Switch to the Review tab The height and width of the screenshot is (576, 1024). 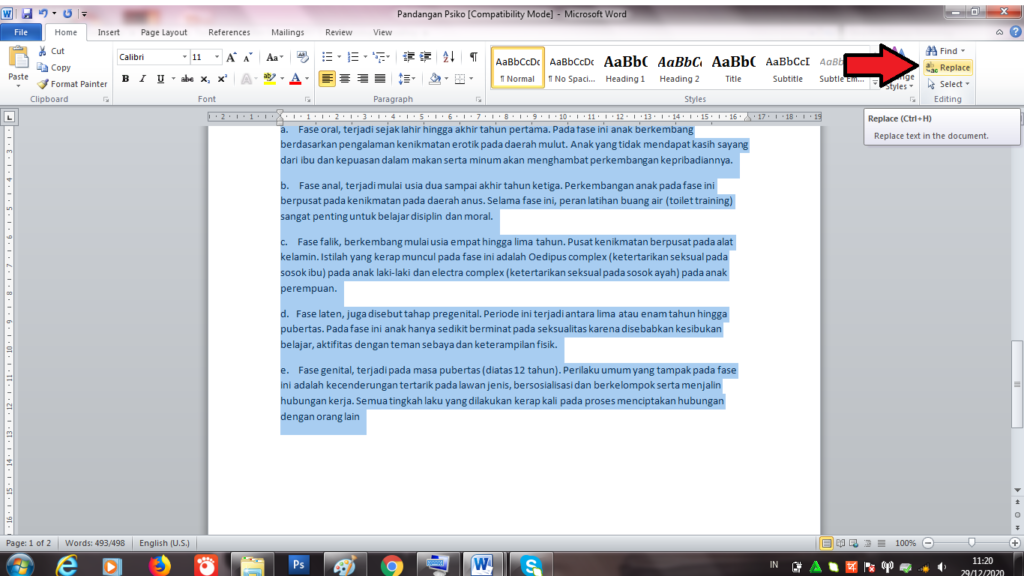coord(338,32)
